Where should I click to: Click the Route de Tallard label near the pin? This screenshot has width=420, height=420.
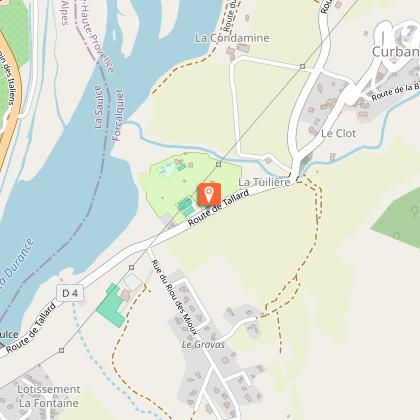coord(219,208)
